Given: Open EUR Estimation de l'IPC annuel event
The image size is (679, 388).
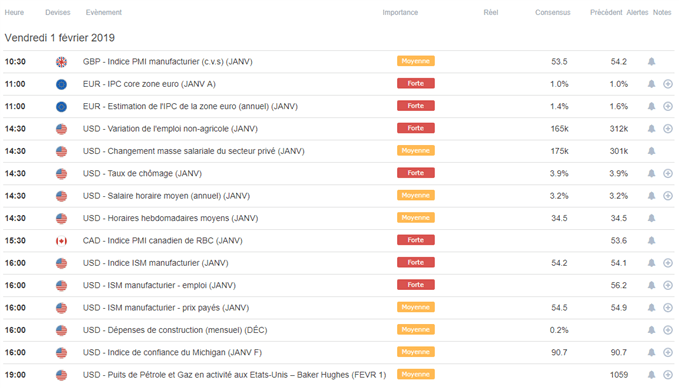Looking at the screenshot, I should click(x=190, y=107).
